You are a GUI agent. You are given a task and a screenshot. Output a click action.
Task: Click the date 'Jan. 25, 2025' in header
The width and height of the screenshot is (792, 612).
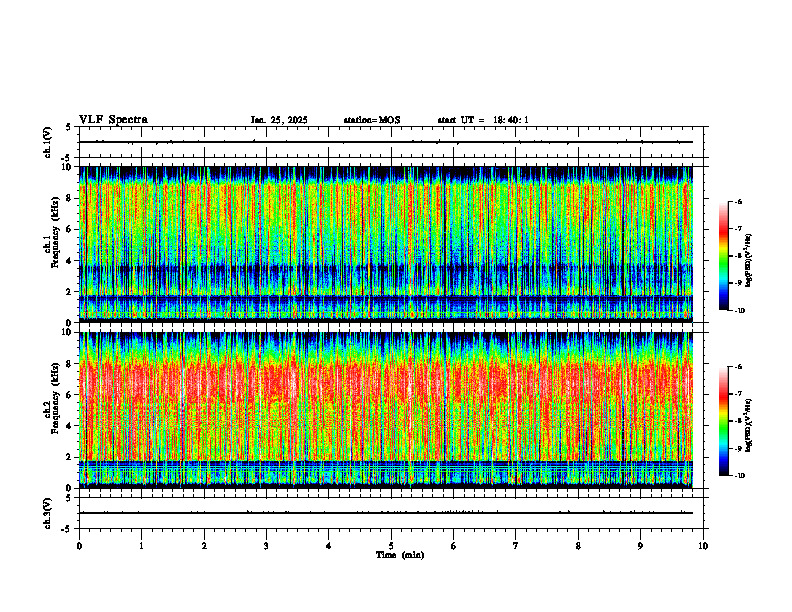(279, 120)
